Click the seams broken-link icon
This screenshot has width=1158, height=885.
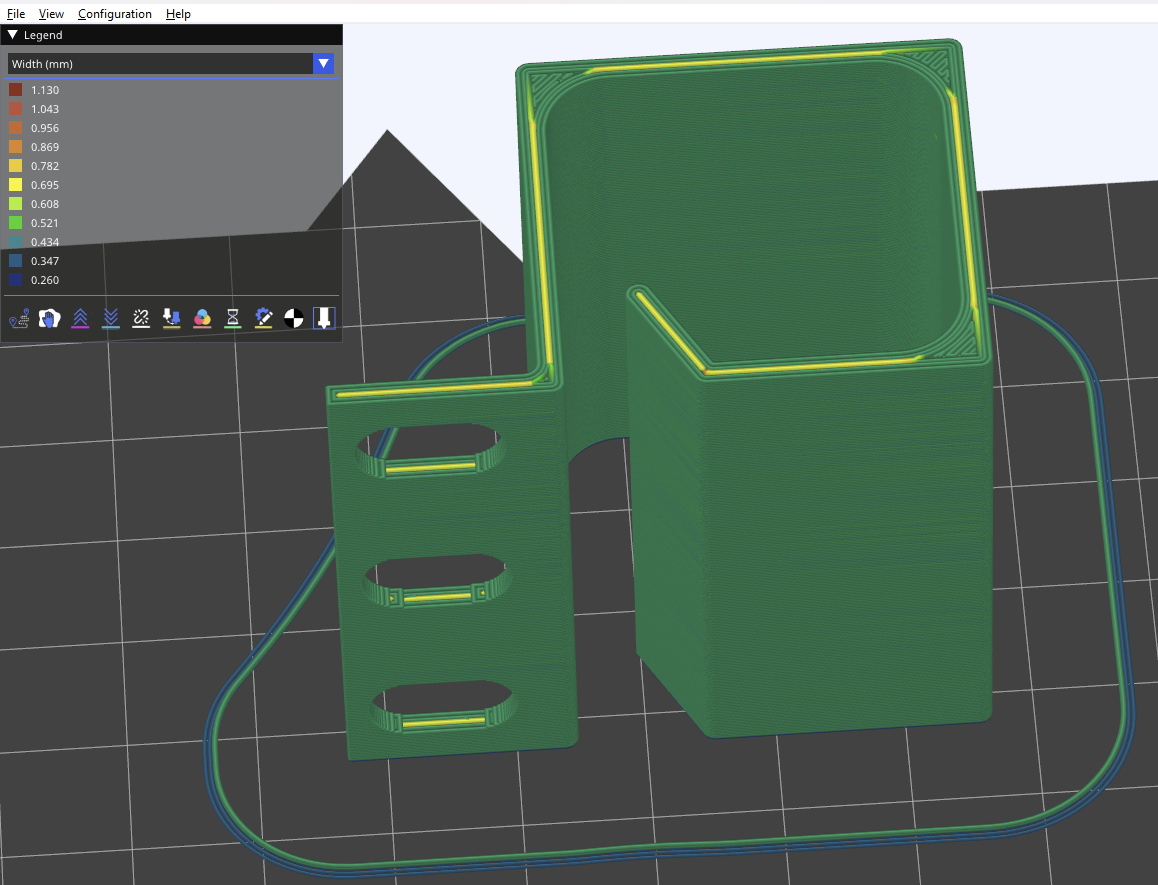(x=141, y=318)
